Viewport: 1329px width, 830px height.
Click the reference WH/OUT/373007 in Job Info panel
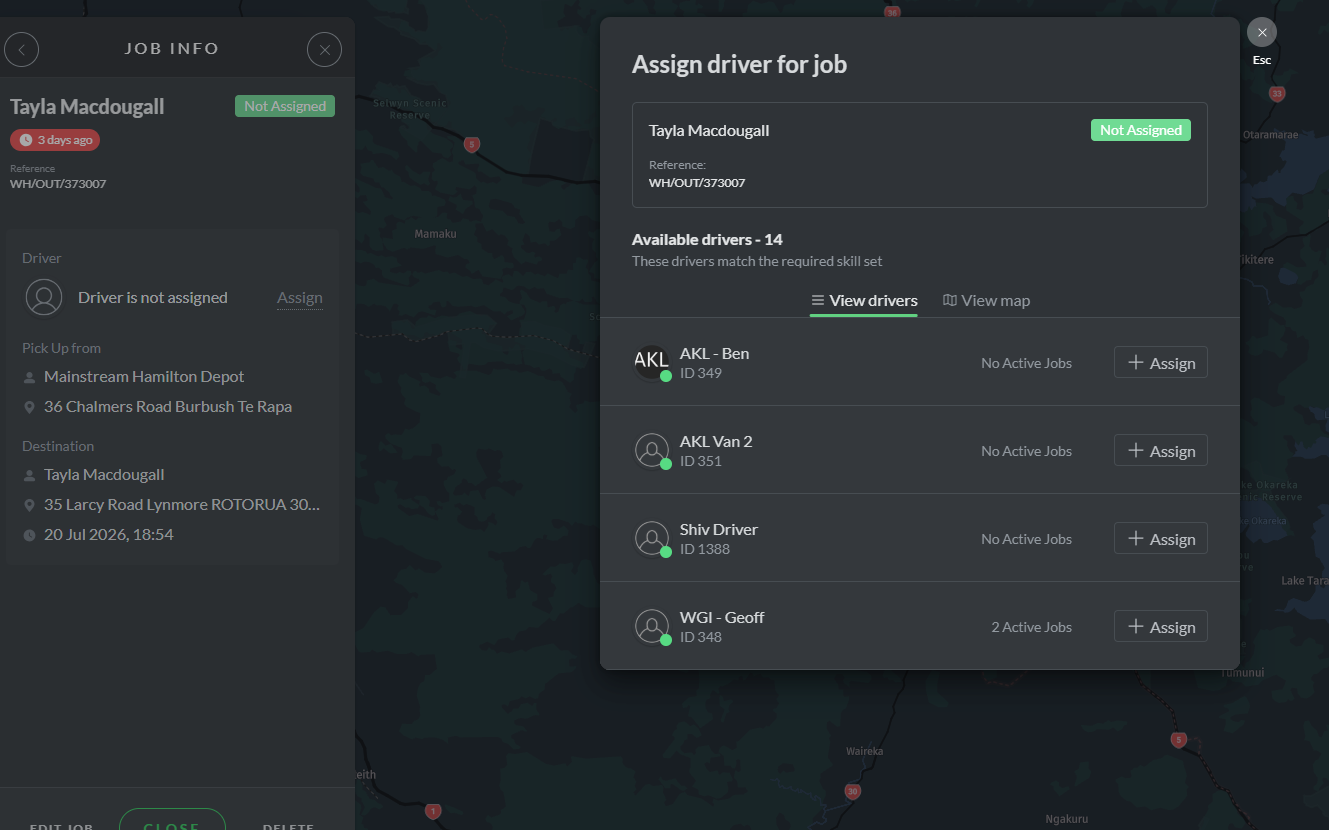pos(58,184)
